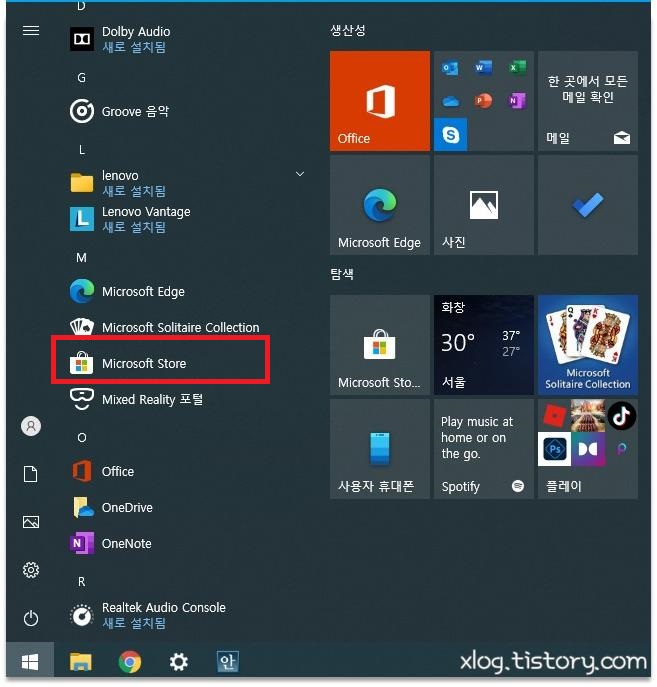
Task: Open the 사용자 휴대폰 tile
Action: 380,449
